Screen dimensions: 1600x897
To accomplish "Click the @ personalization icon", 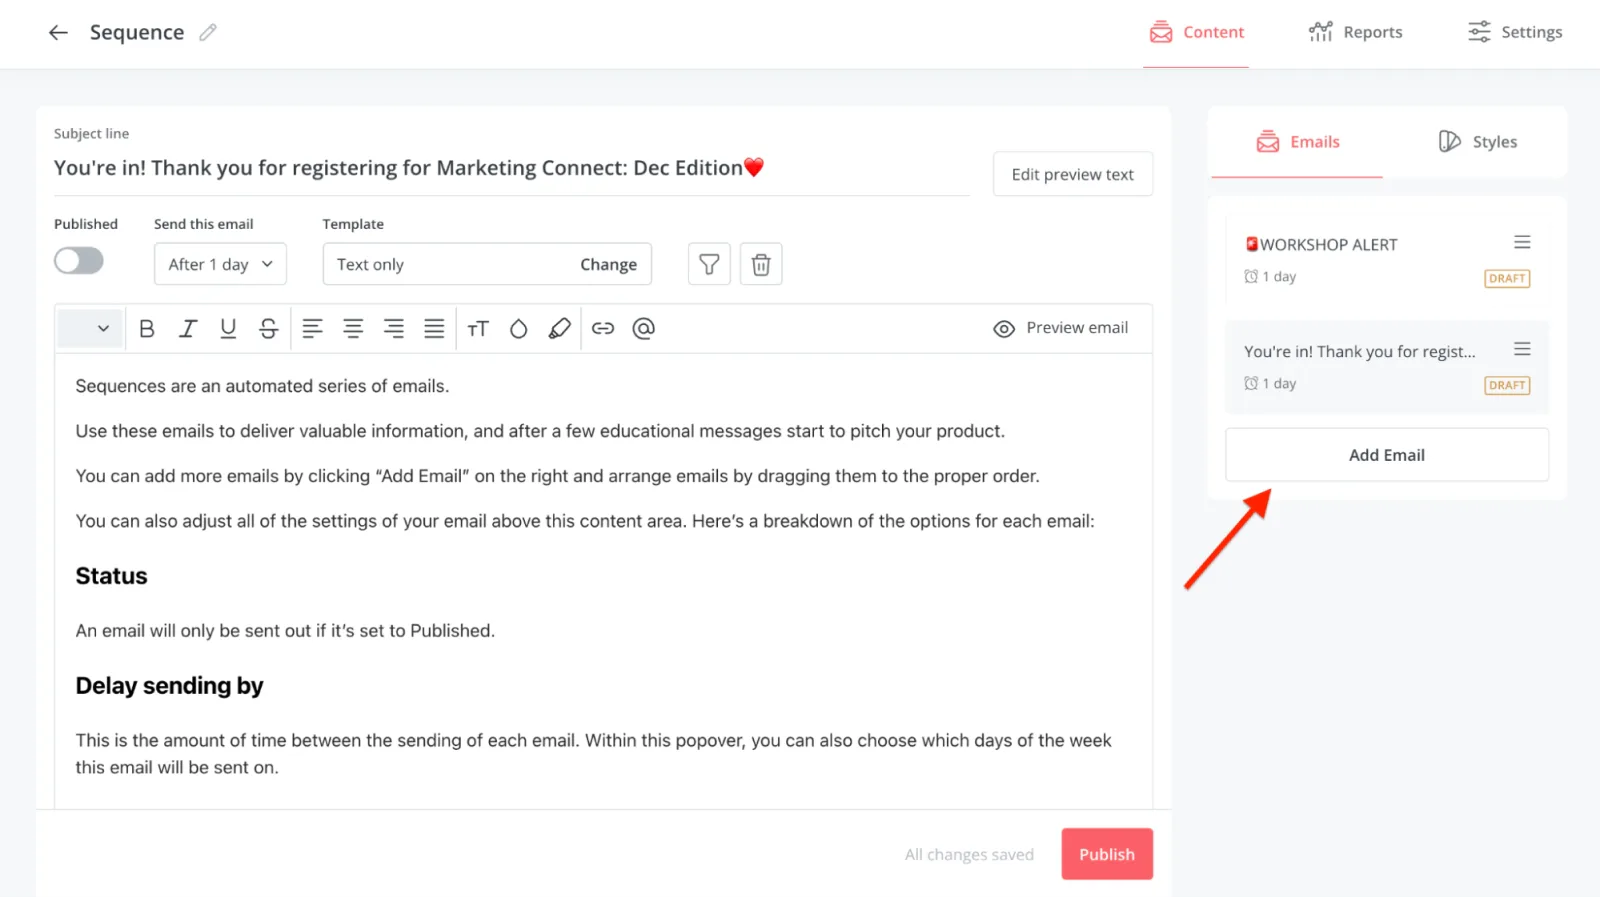I will (x=644, y=329).
